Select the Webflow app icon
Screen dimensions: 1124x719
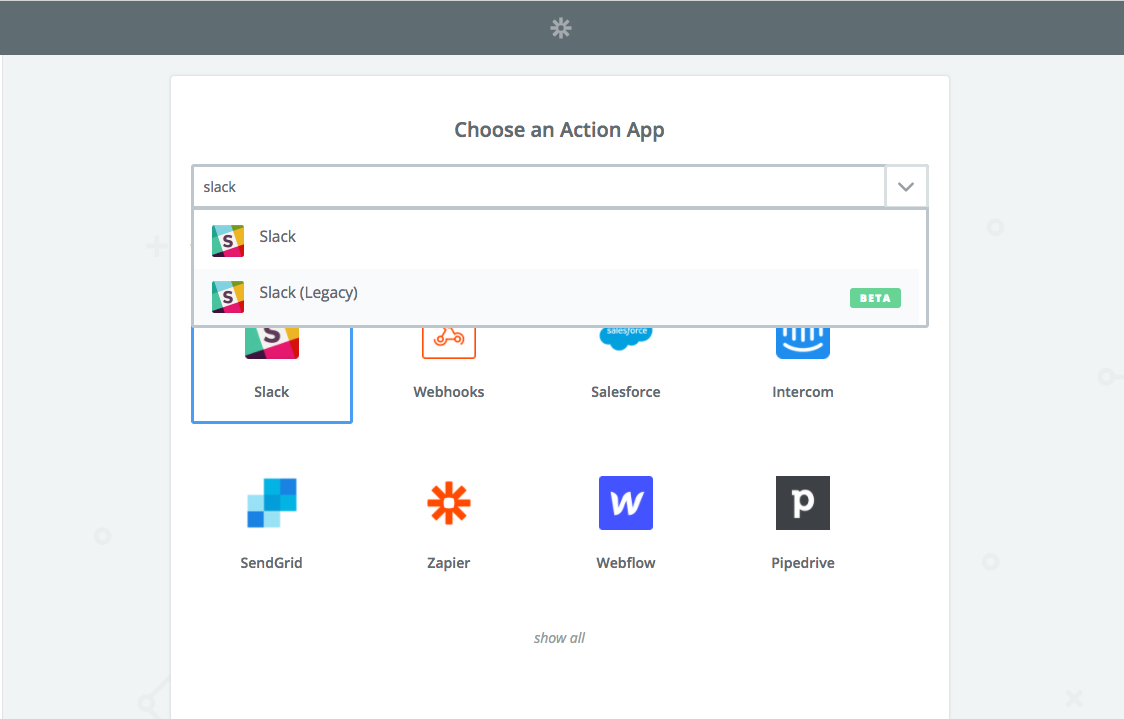(626, 503)
